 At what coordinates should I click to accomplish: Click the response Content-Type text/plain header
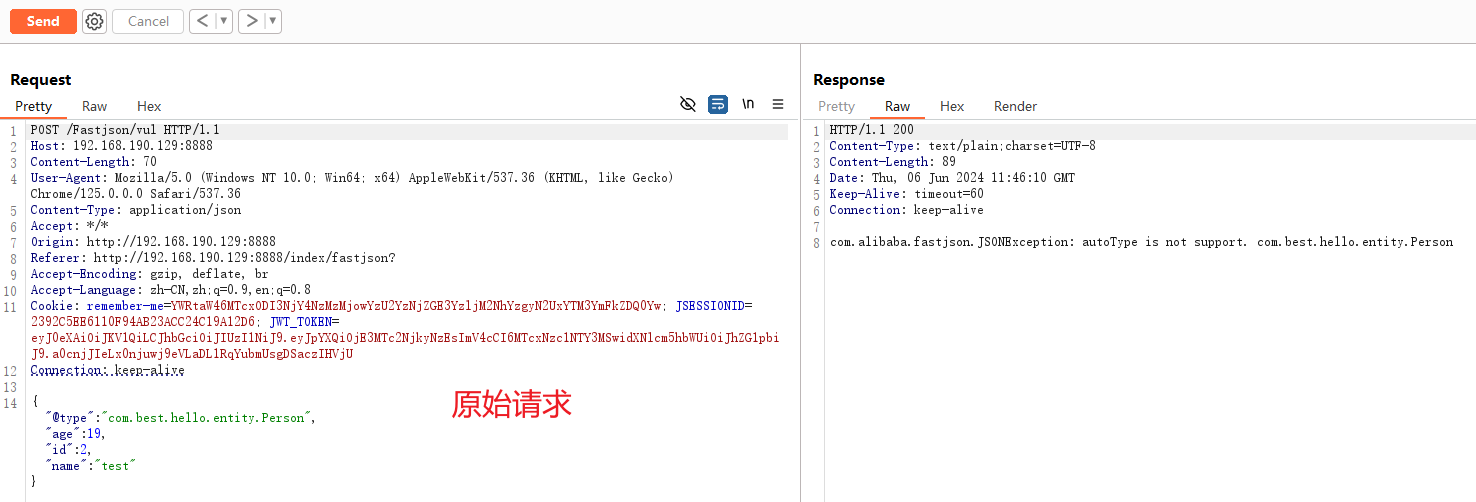(x=962, y=146)
